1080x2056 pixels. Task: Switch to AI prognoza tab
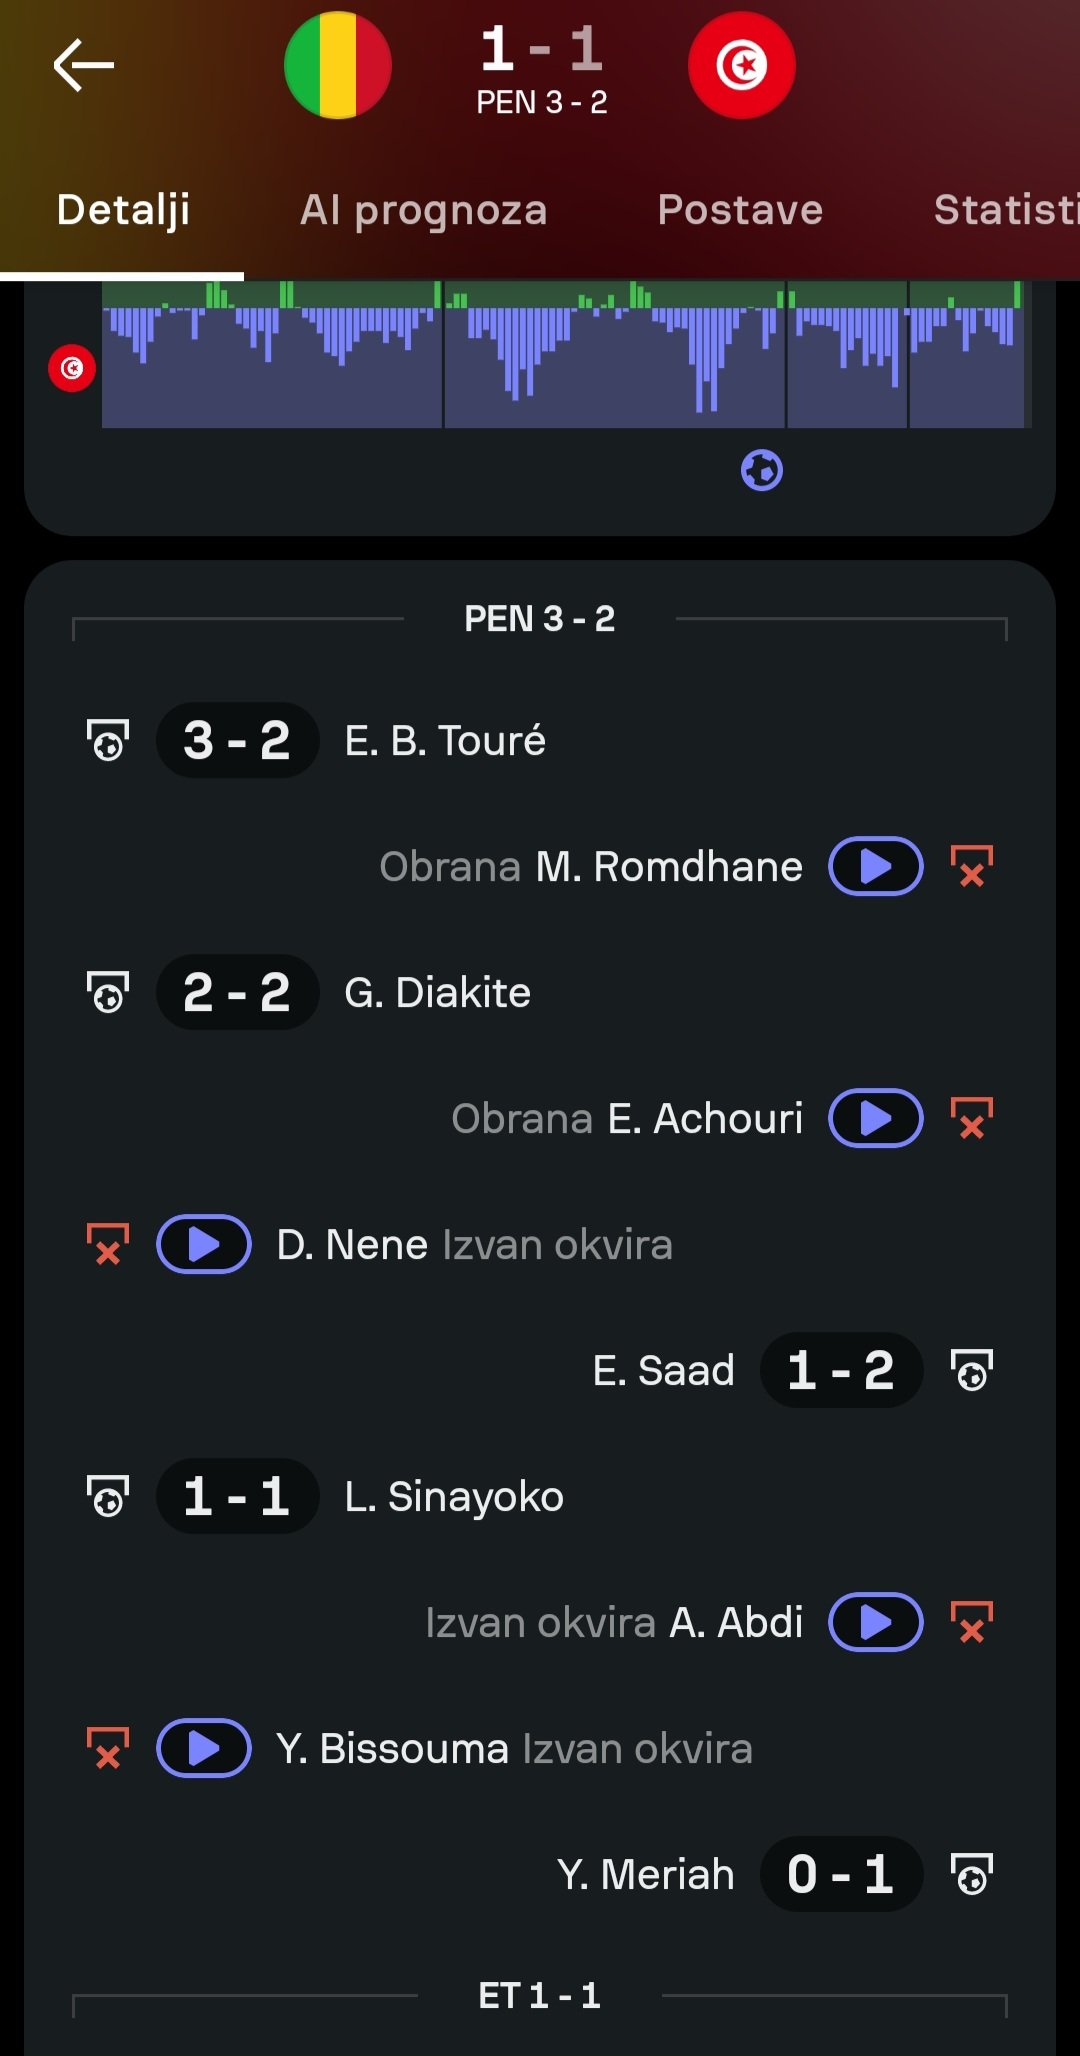pos(424,210)
